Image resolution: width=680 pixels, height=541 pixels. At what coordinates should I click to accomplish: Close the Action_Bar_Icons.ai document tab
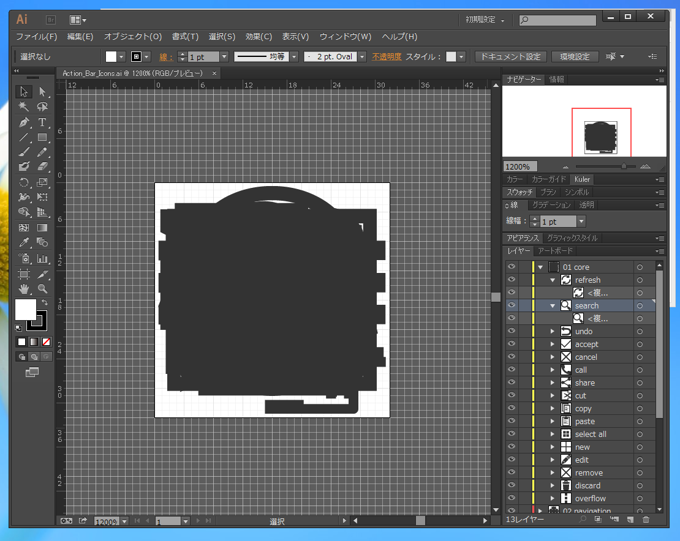point(214,73)
